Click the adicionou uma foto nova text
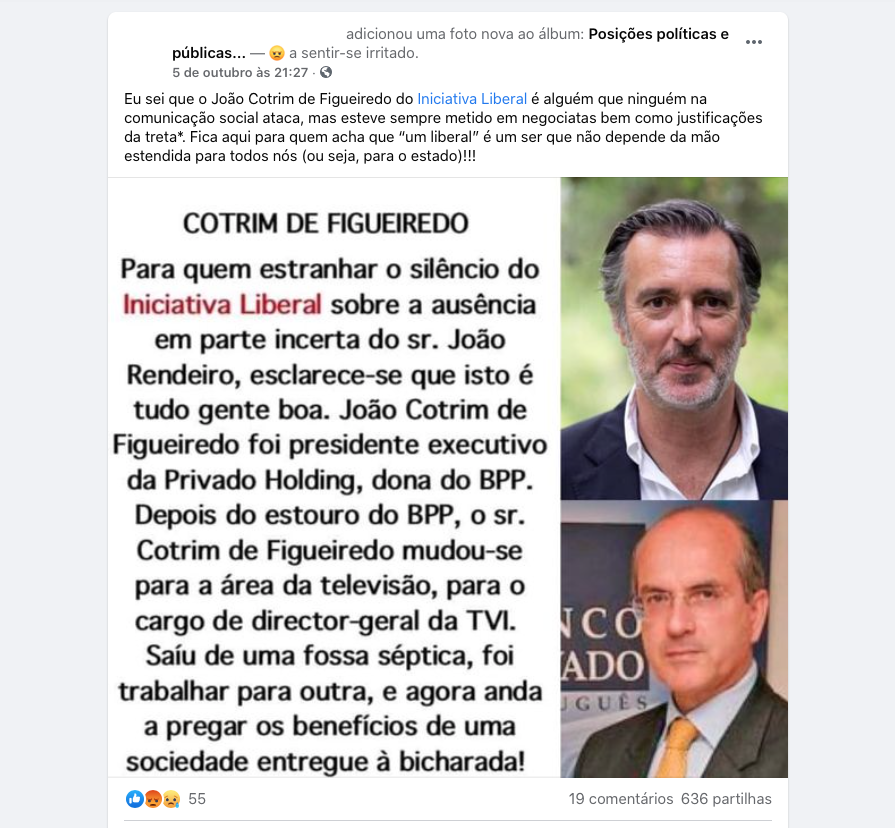Image resolution: width=895 pixels, height=828 pixels. click(x=465, y=34)
